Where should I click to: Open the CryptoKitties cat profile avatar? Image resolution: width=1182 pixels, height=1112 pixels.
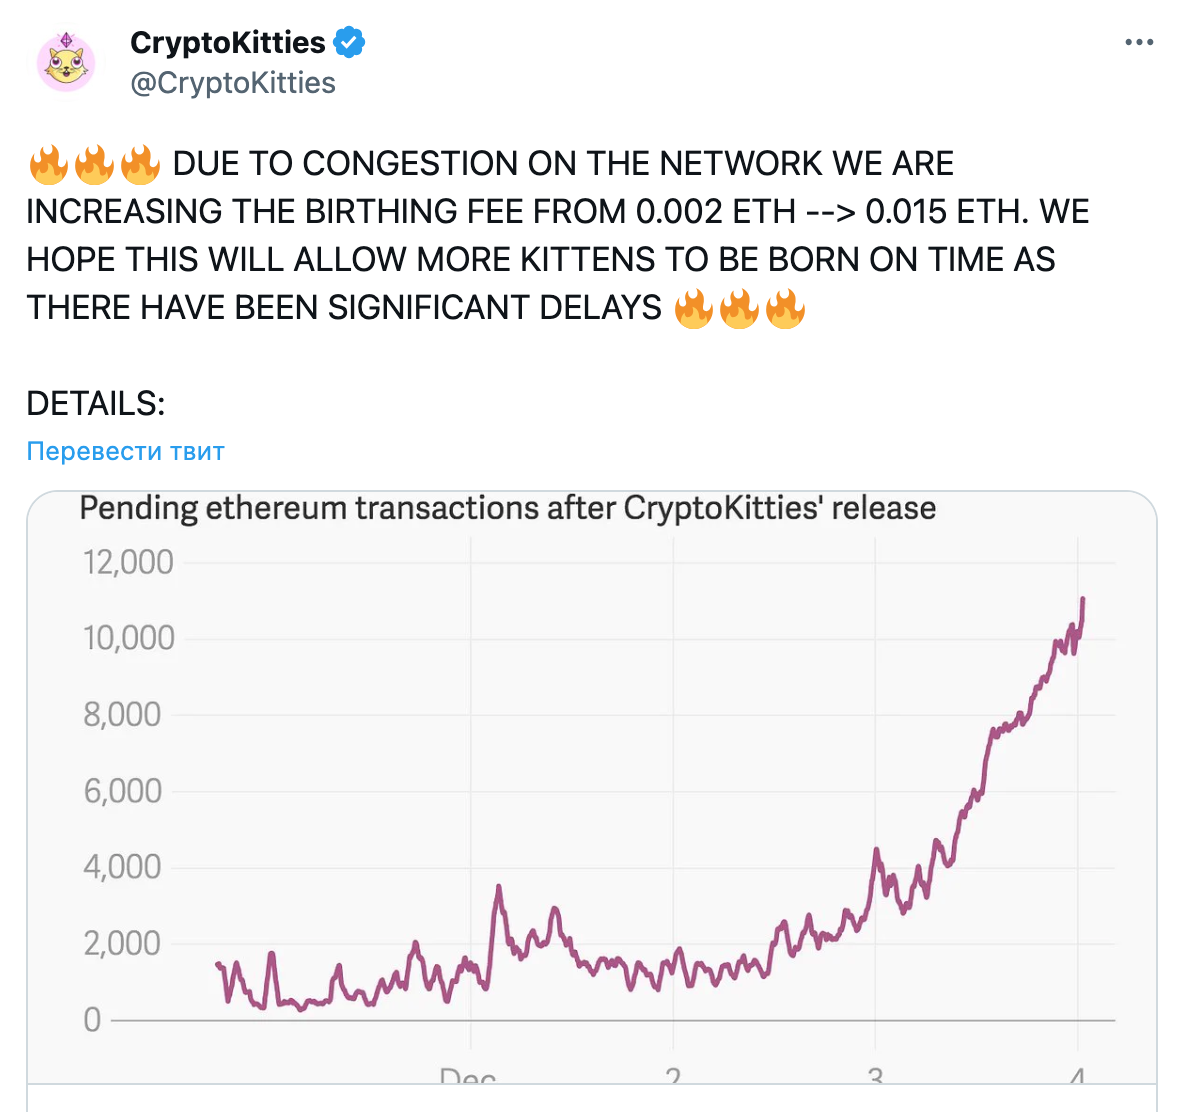coord(66,63)
